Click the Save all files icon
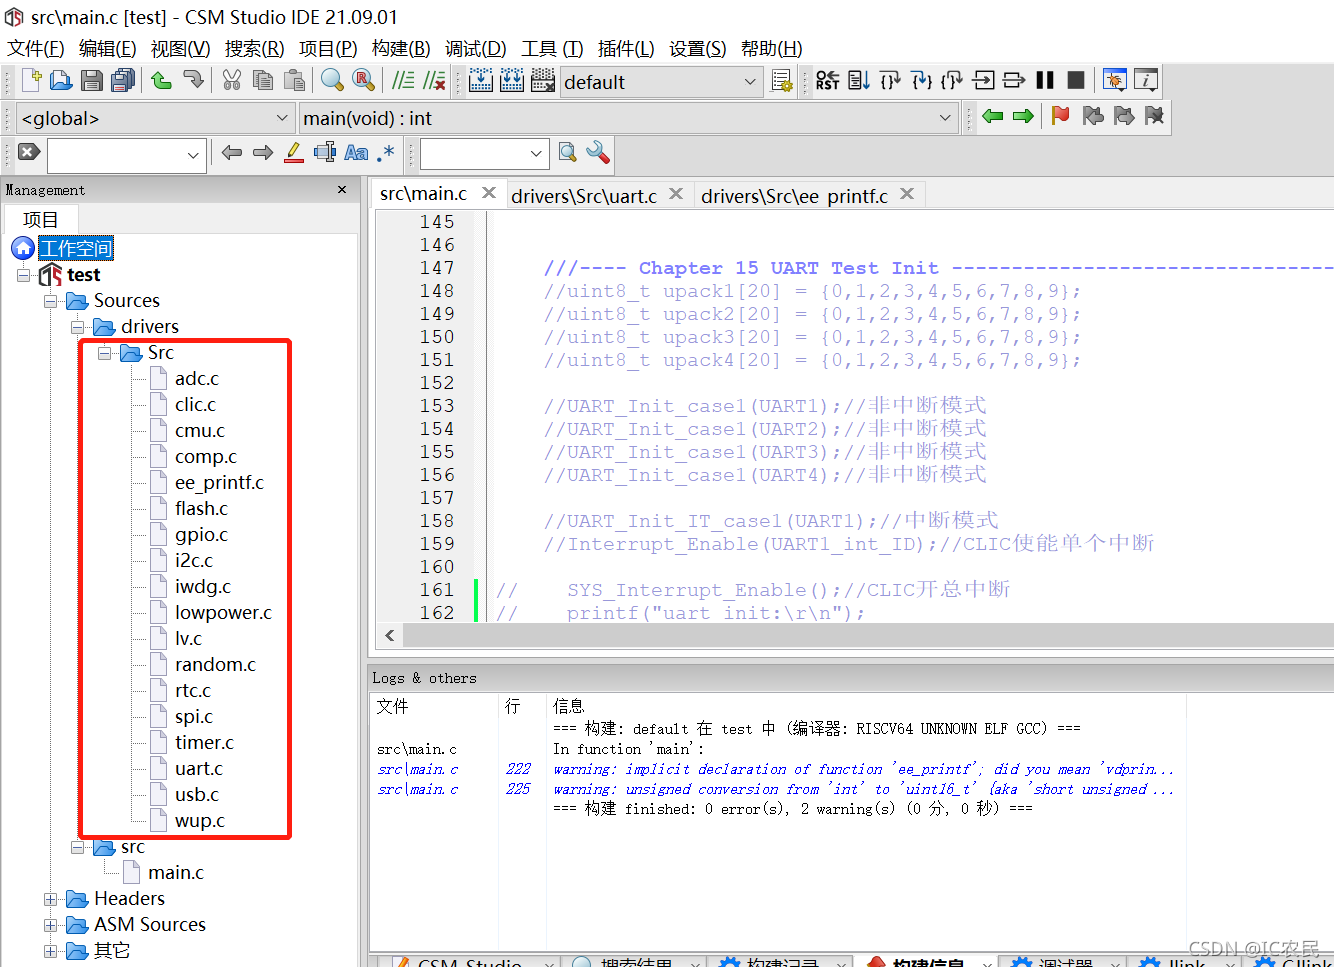Image resolution: width=1334 pixels, height=967 pixels. pos(123,81)
